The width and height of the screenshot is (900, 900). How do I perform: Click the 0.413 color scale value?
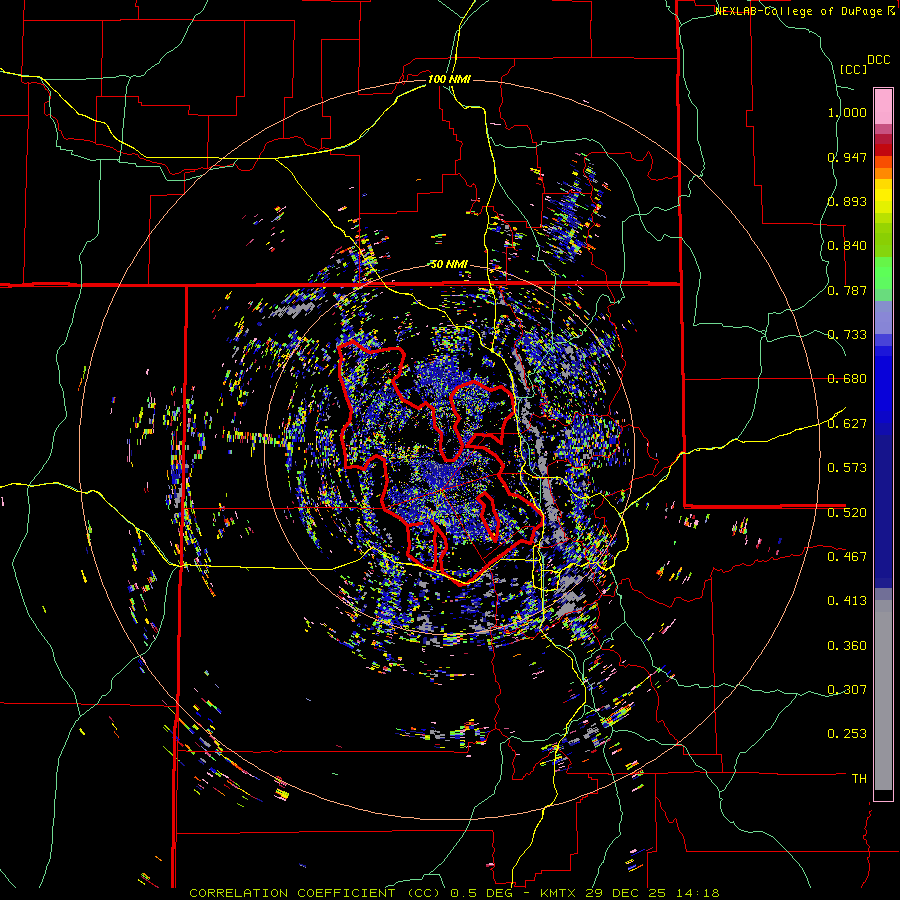pyautogui.click(x=847, y=601)
